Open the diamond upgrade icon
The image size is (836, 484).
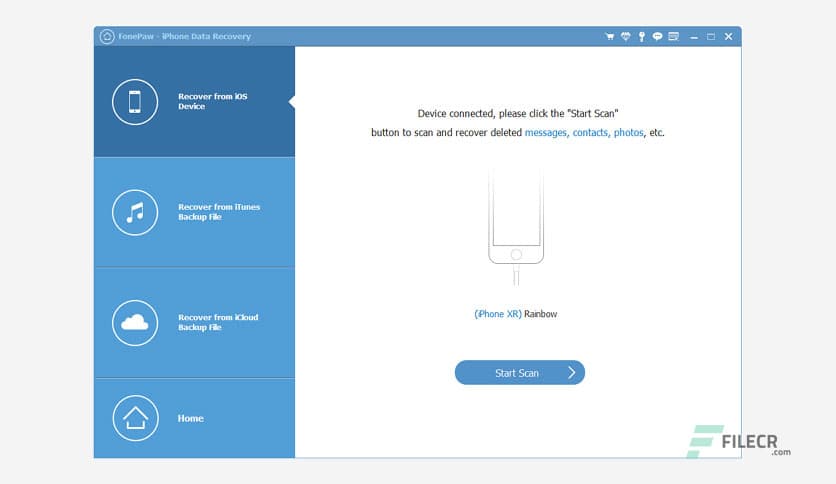coord(625,36)
